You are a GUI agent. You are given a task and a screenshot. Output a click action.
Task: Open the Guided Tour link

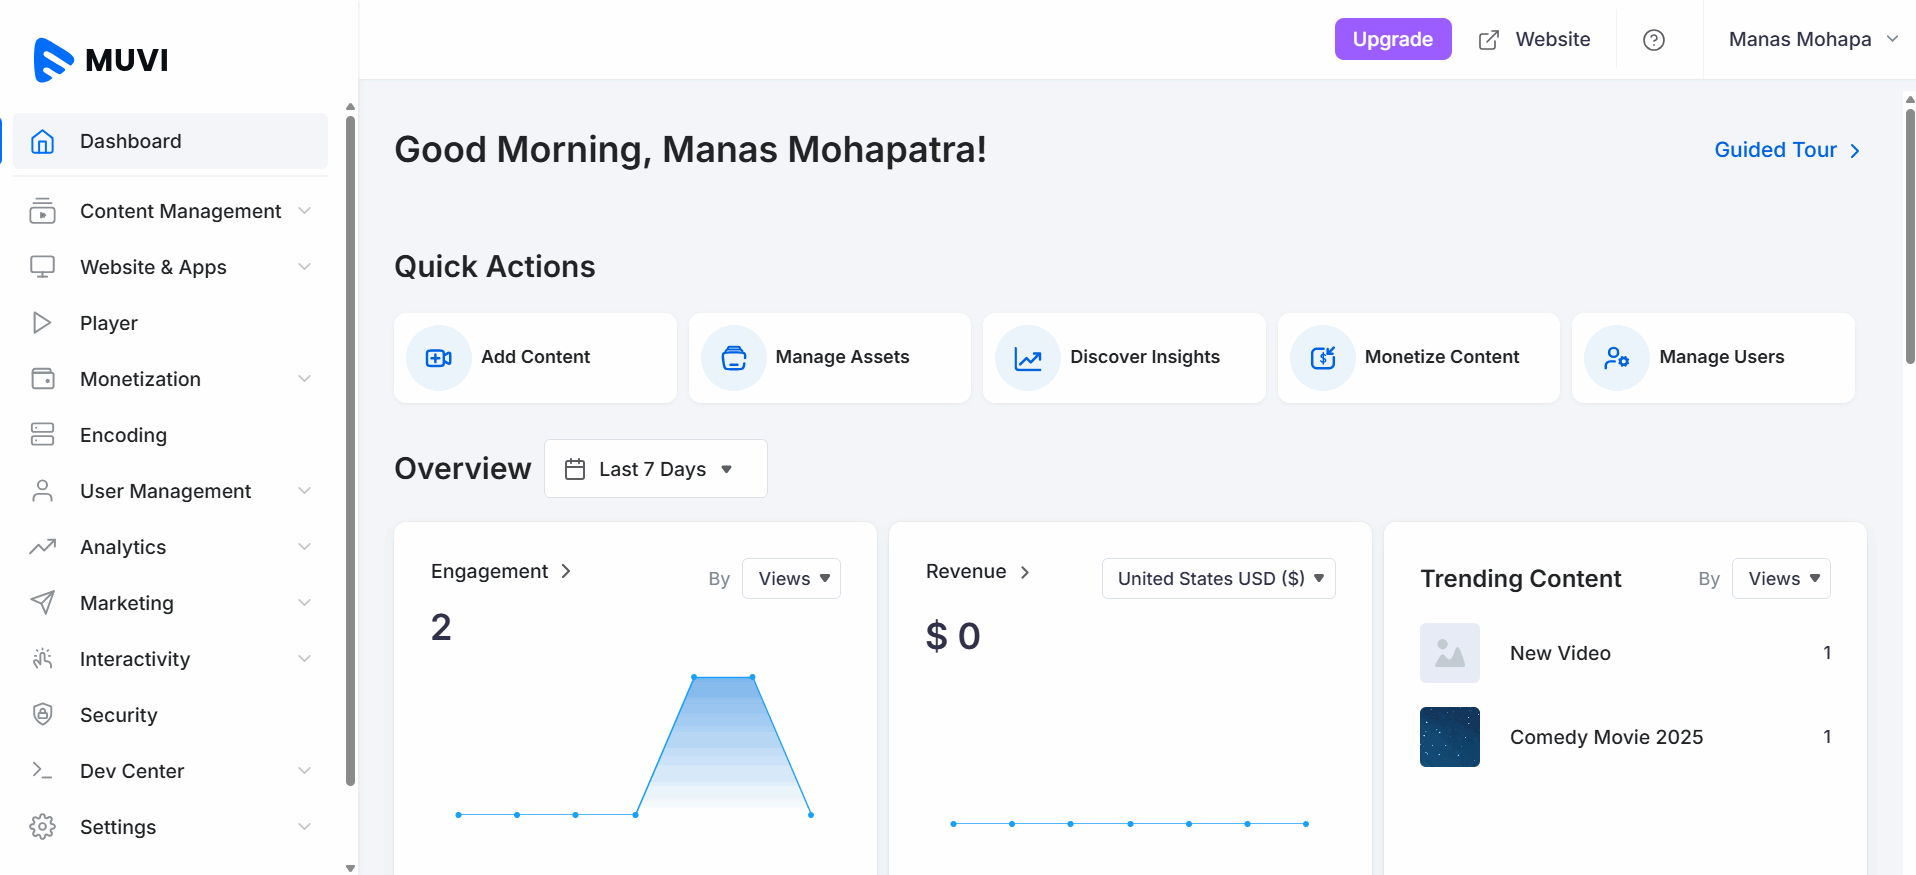(1786, 150)
